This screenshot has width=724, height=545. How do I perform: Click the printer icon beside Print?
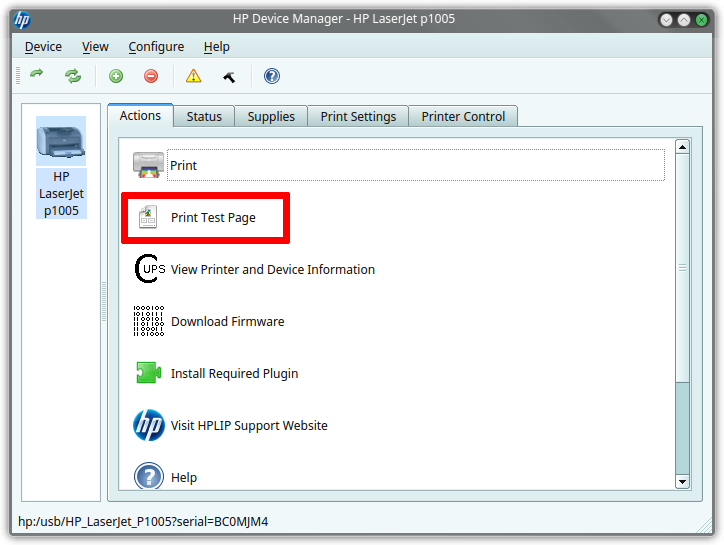[148, 165]
